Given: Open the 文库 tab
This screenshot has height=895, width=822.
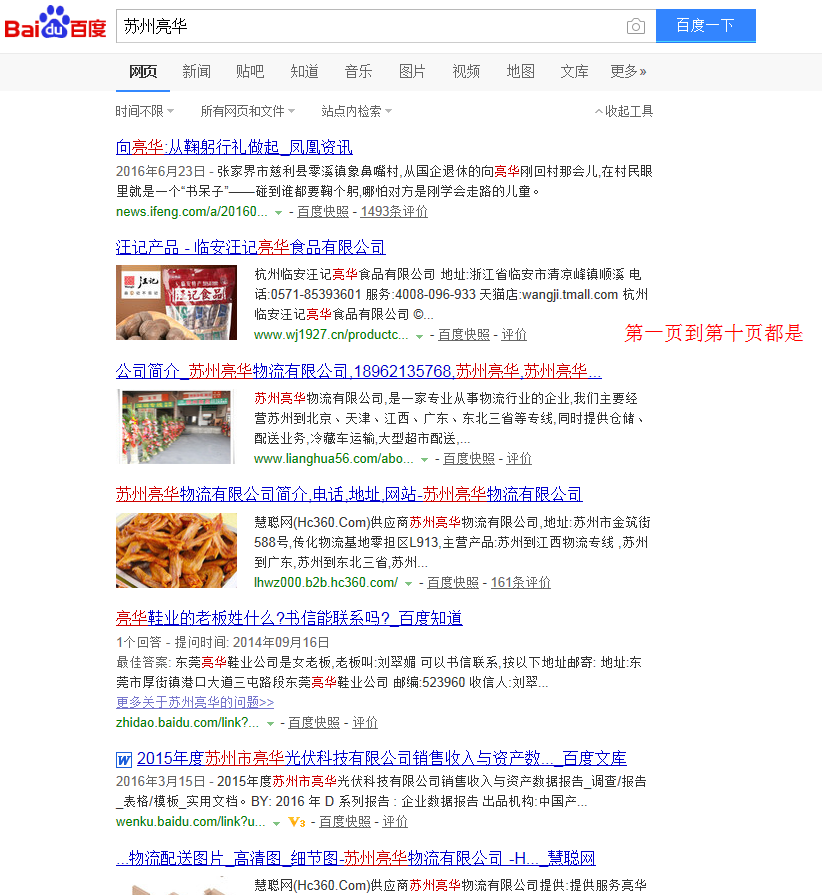Looking at the screenshot, I should pos(574,71).
